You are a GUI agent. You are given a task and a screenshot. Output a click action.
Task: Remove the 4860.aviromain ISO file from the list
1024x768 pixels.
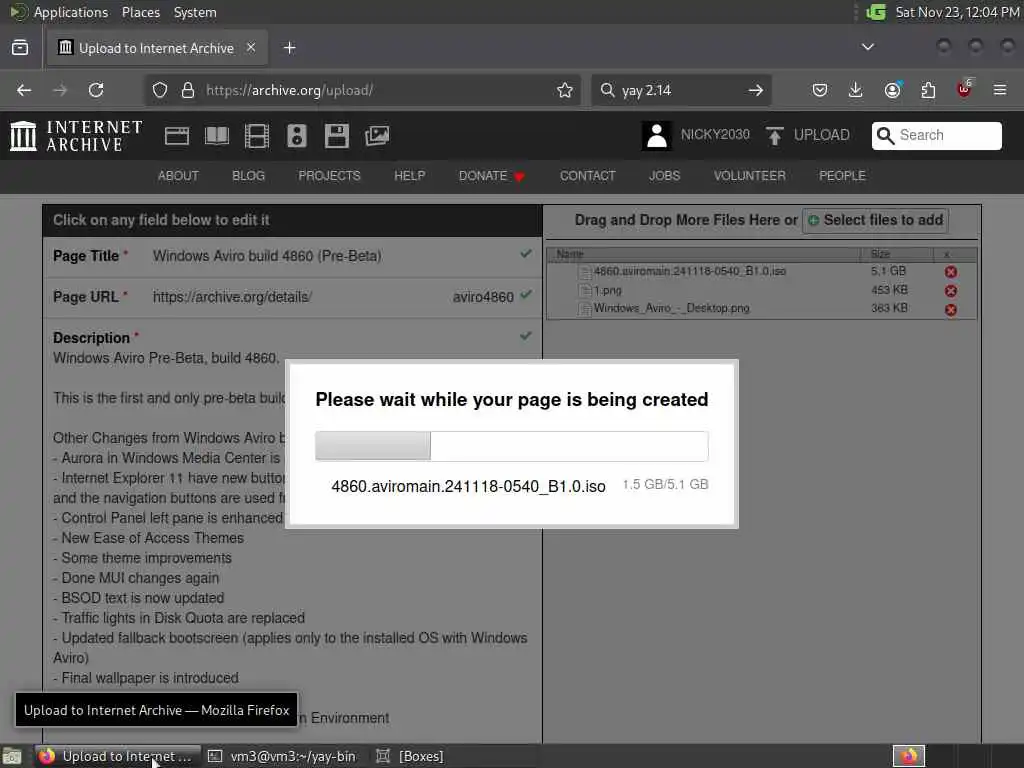(x=951, y=272)
